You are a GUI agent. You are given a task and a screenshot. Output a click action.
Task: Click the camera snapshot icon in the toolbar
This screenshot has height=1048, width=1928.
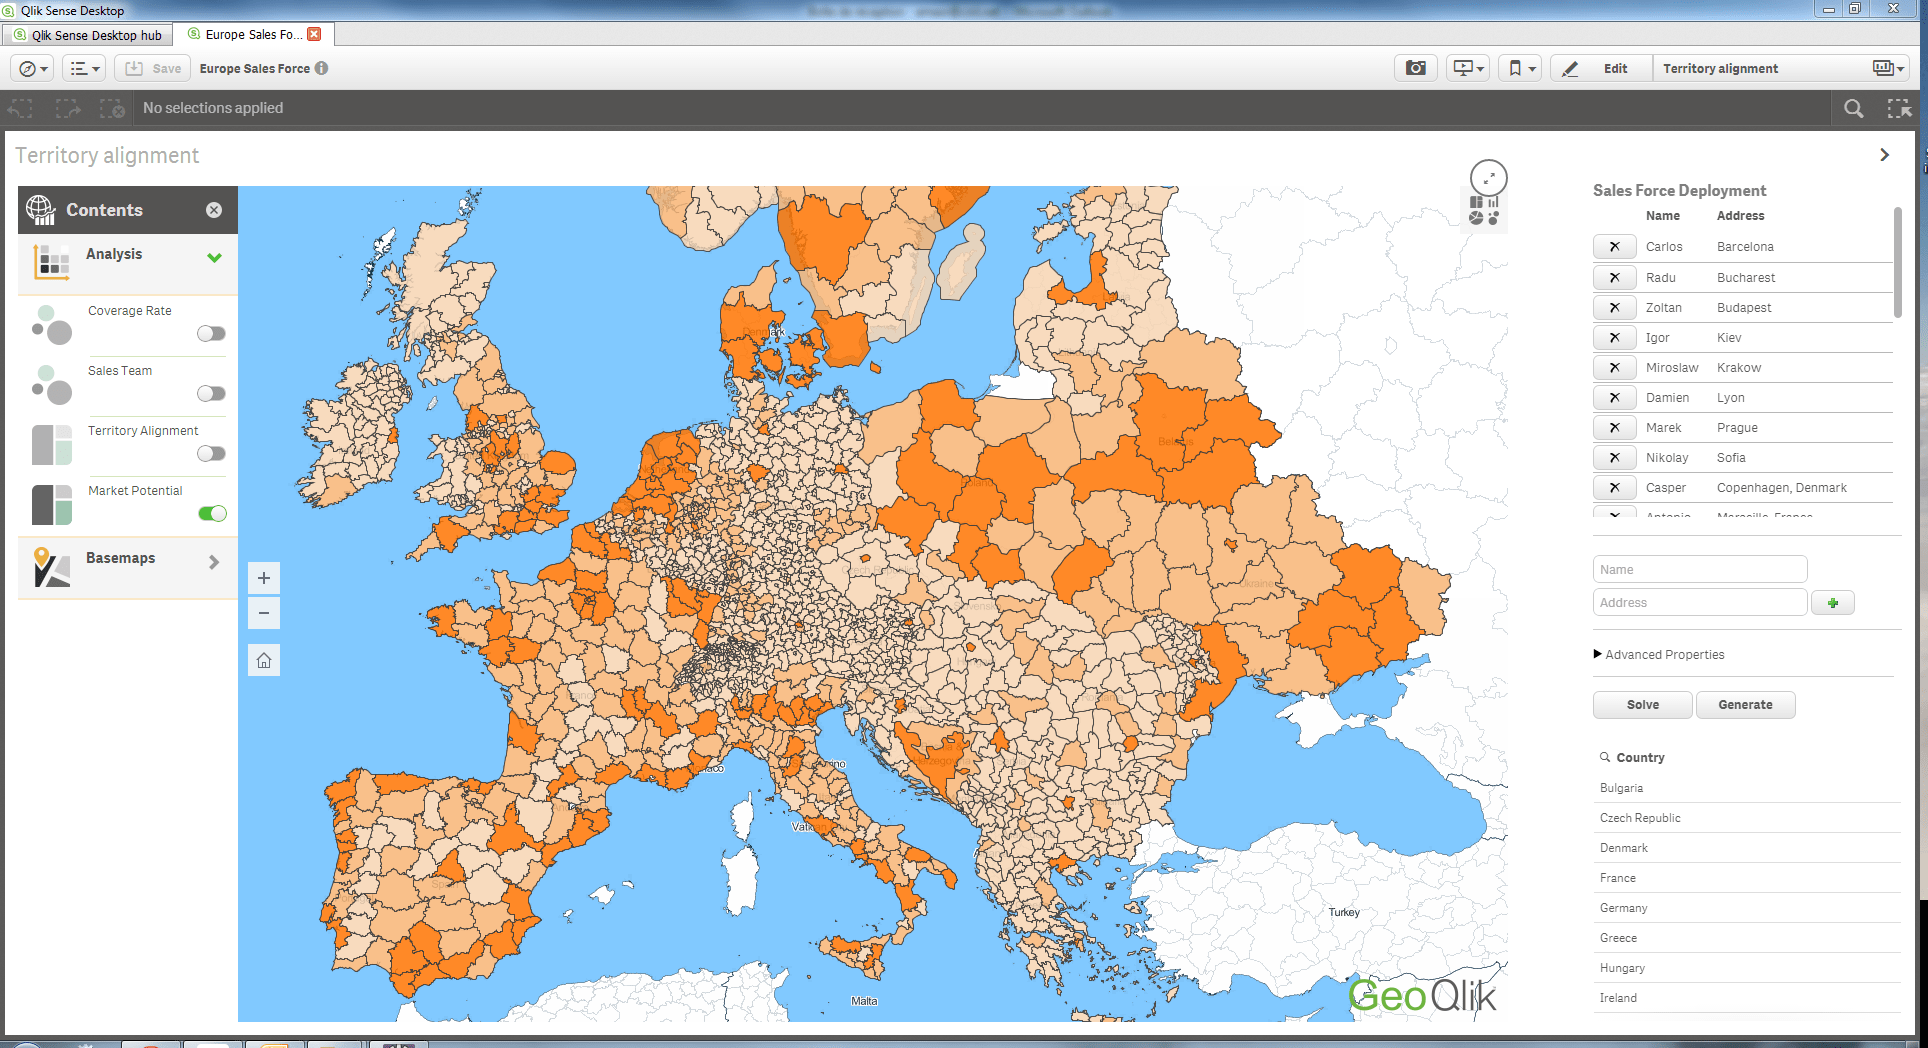[1415, 68]
